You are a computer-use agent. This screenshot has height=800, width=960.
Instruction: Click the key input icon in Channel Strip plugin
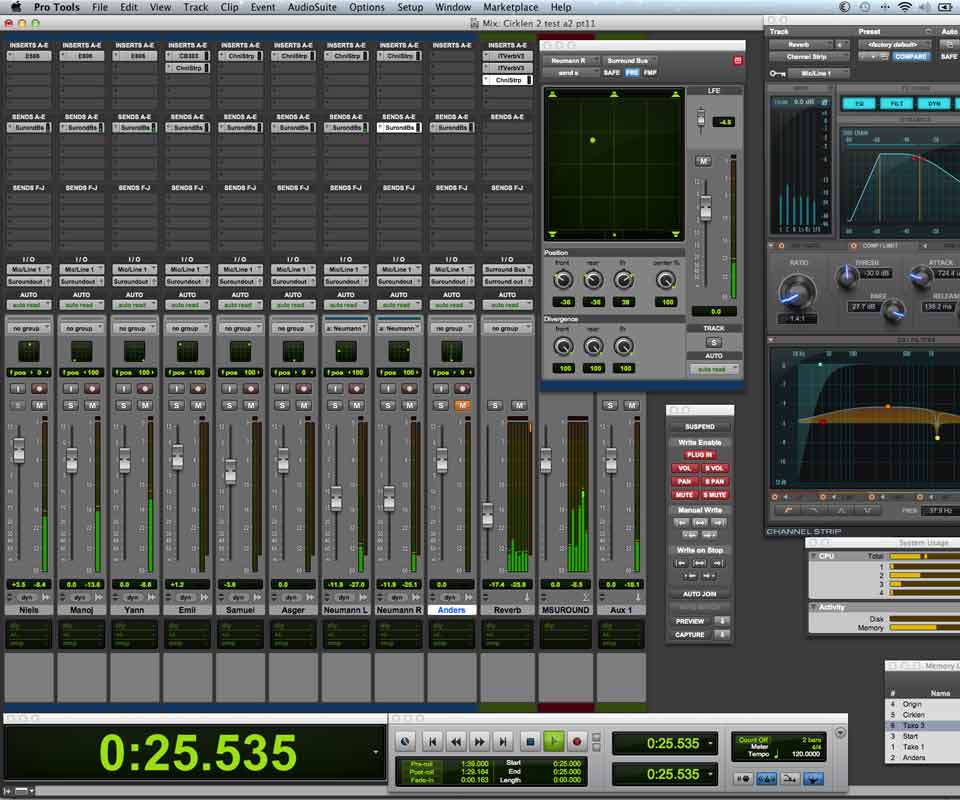(777, 73)
